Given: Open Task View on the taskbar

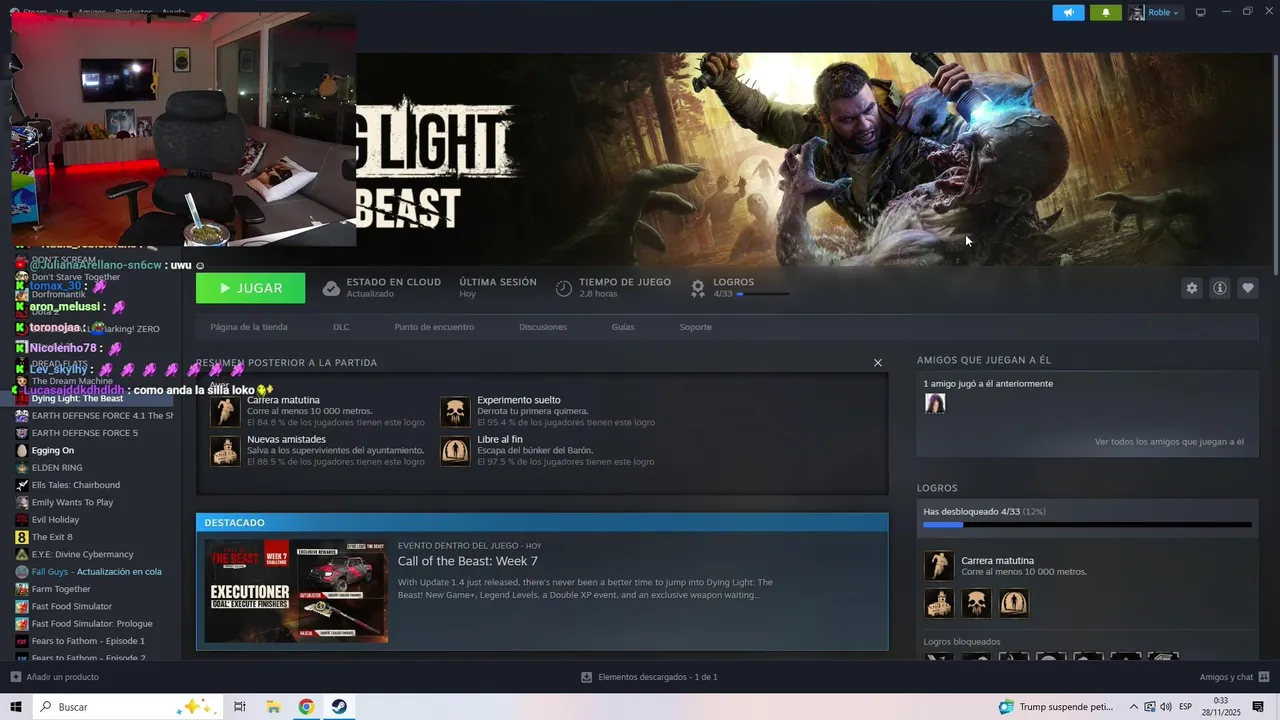Looking at the screenshot, I should 240,707.
